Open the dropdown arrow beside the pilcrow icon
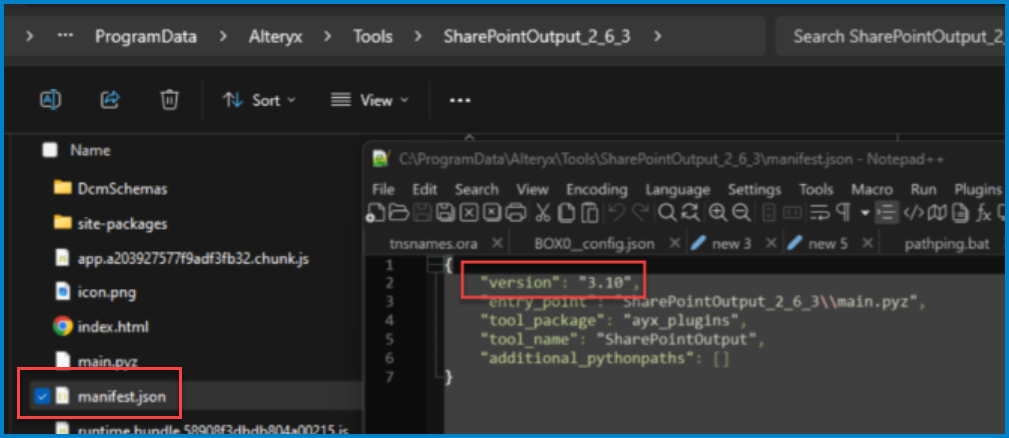Viewport: 1009px width, 438px height. click(x=865, y=213)
